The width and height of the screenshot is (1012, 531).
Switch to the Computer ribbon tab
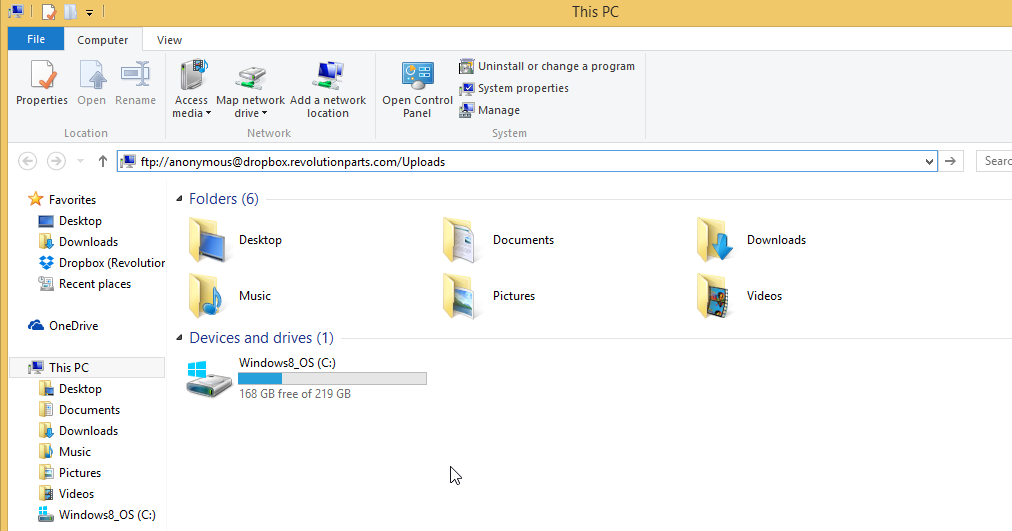point(103,39)
